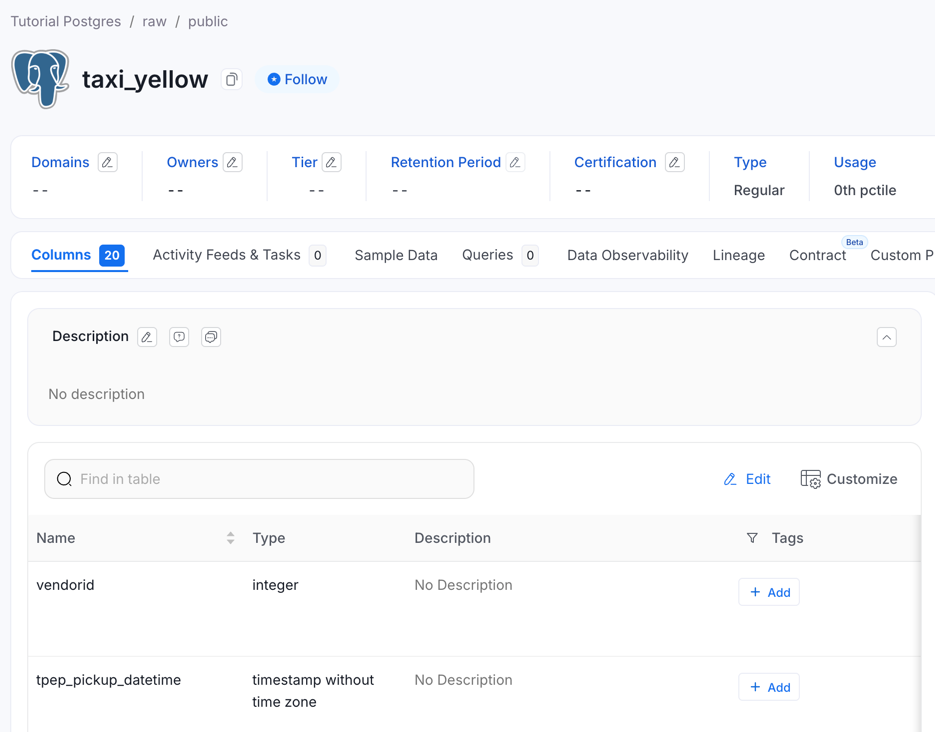The height and width of the screenshot is (732, 935).
Task: Click Edit button above columns table
Action: point(747,479)
